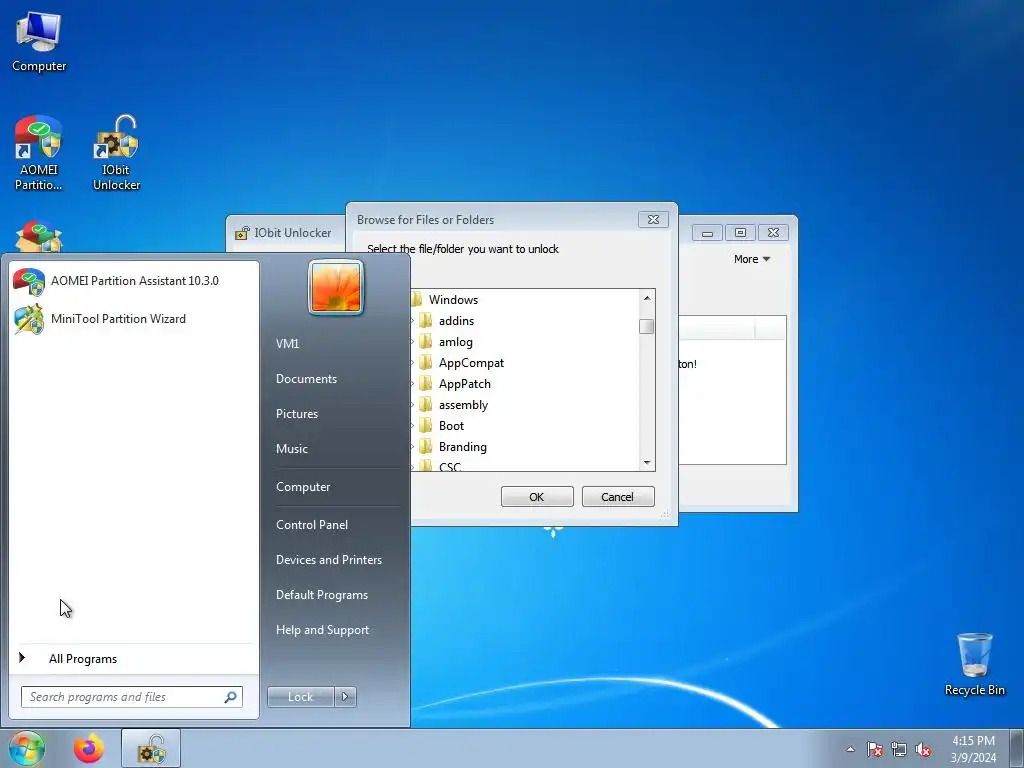Open the Recycle Bin icon
The image size is (1024, 768).
pyautogui.click(x=974, y=664)
